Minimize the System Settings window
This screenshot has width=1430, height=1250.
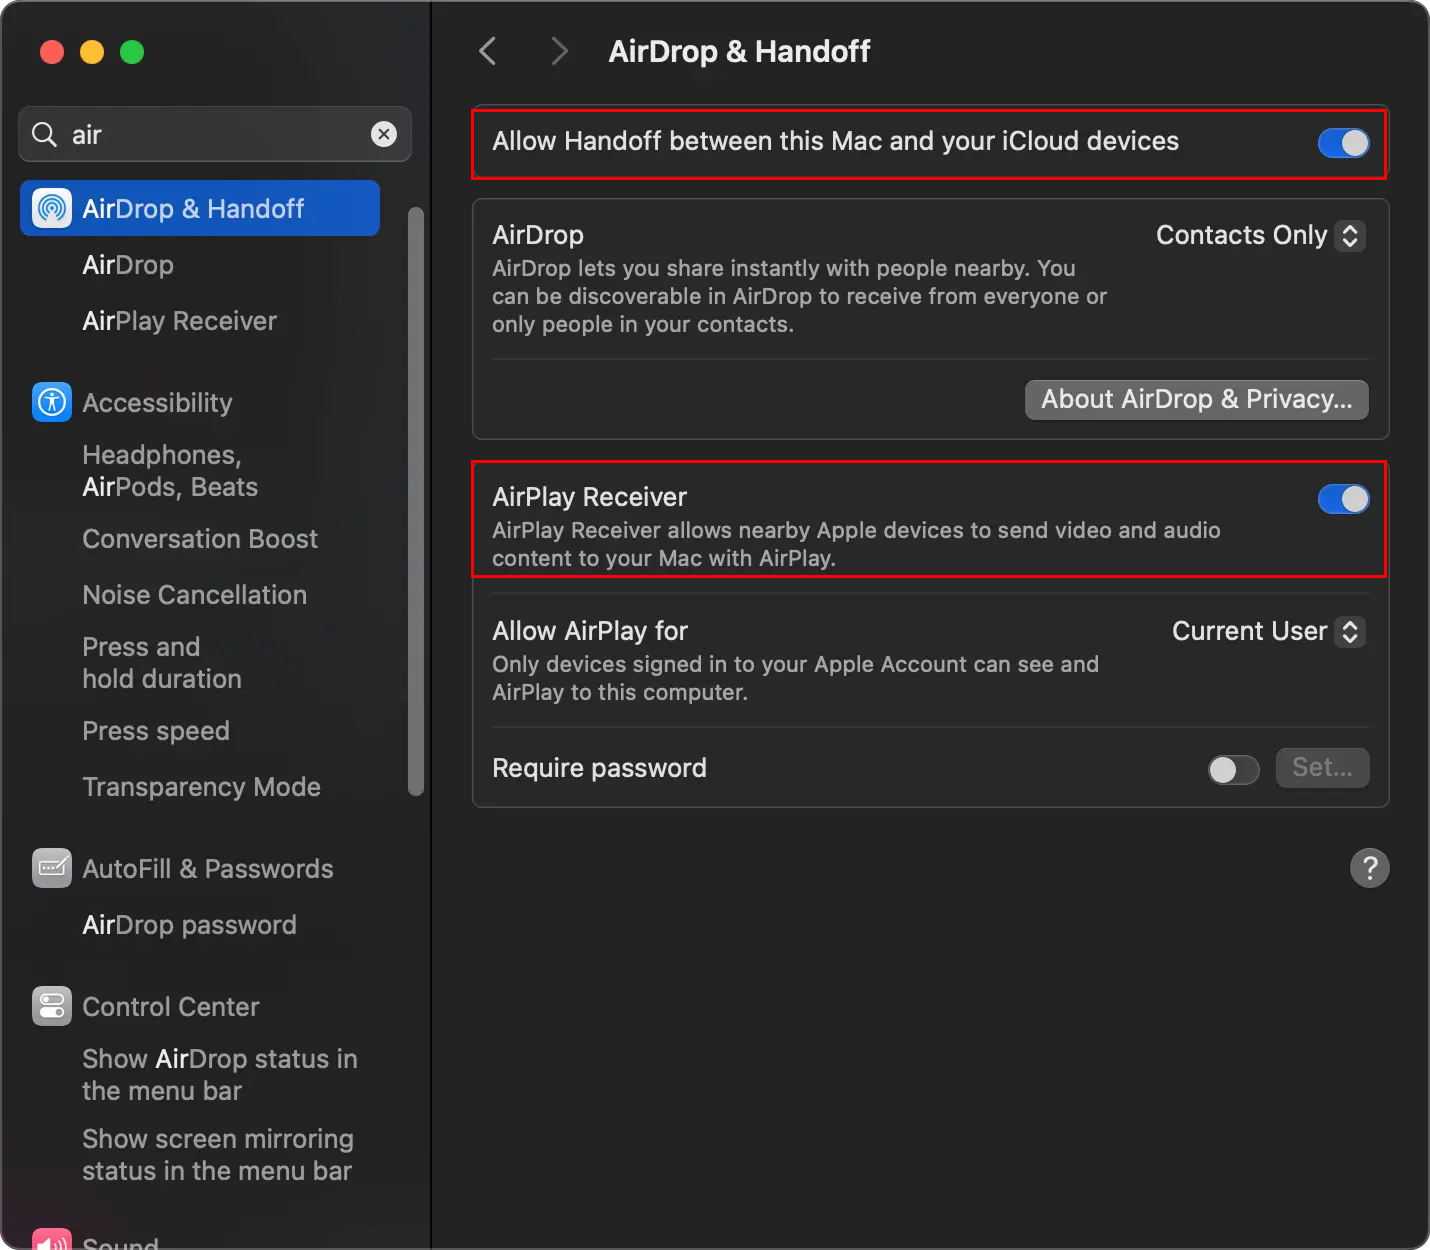pyautogui.click(x=92, y=52)
